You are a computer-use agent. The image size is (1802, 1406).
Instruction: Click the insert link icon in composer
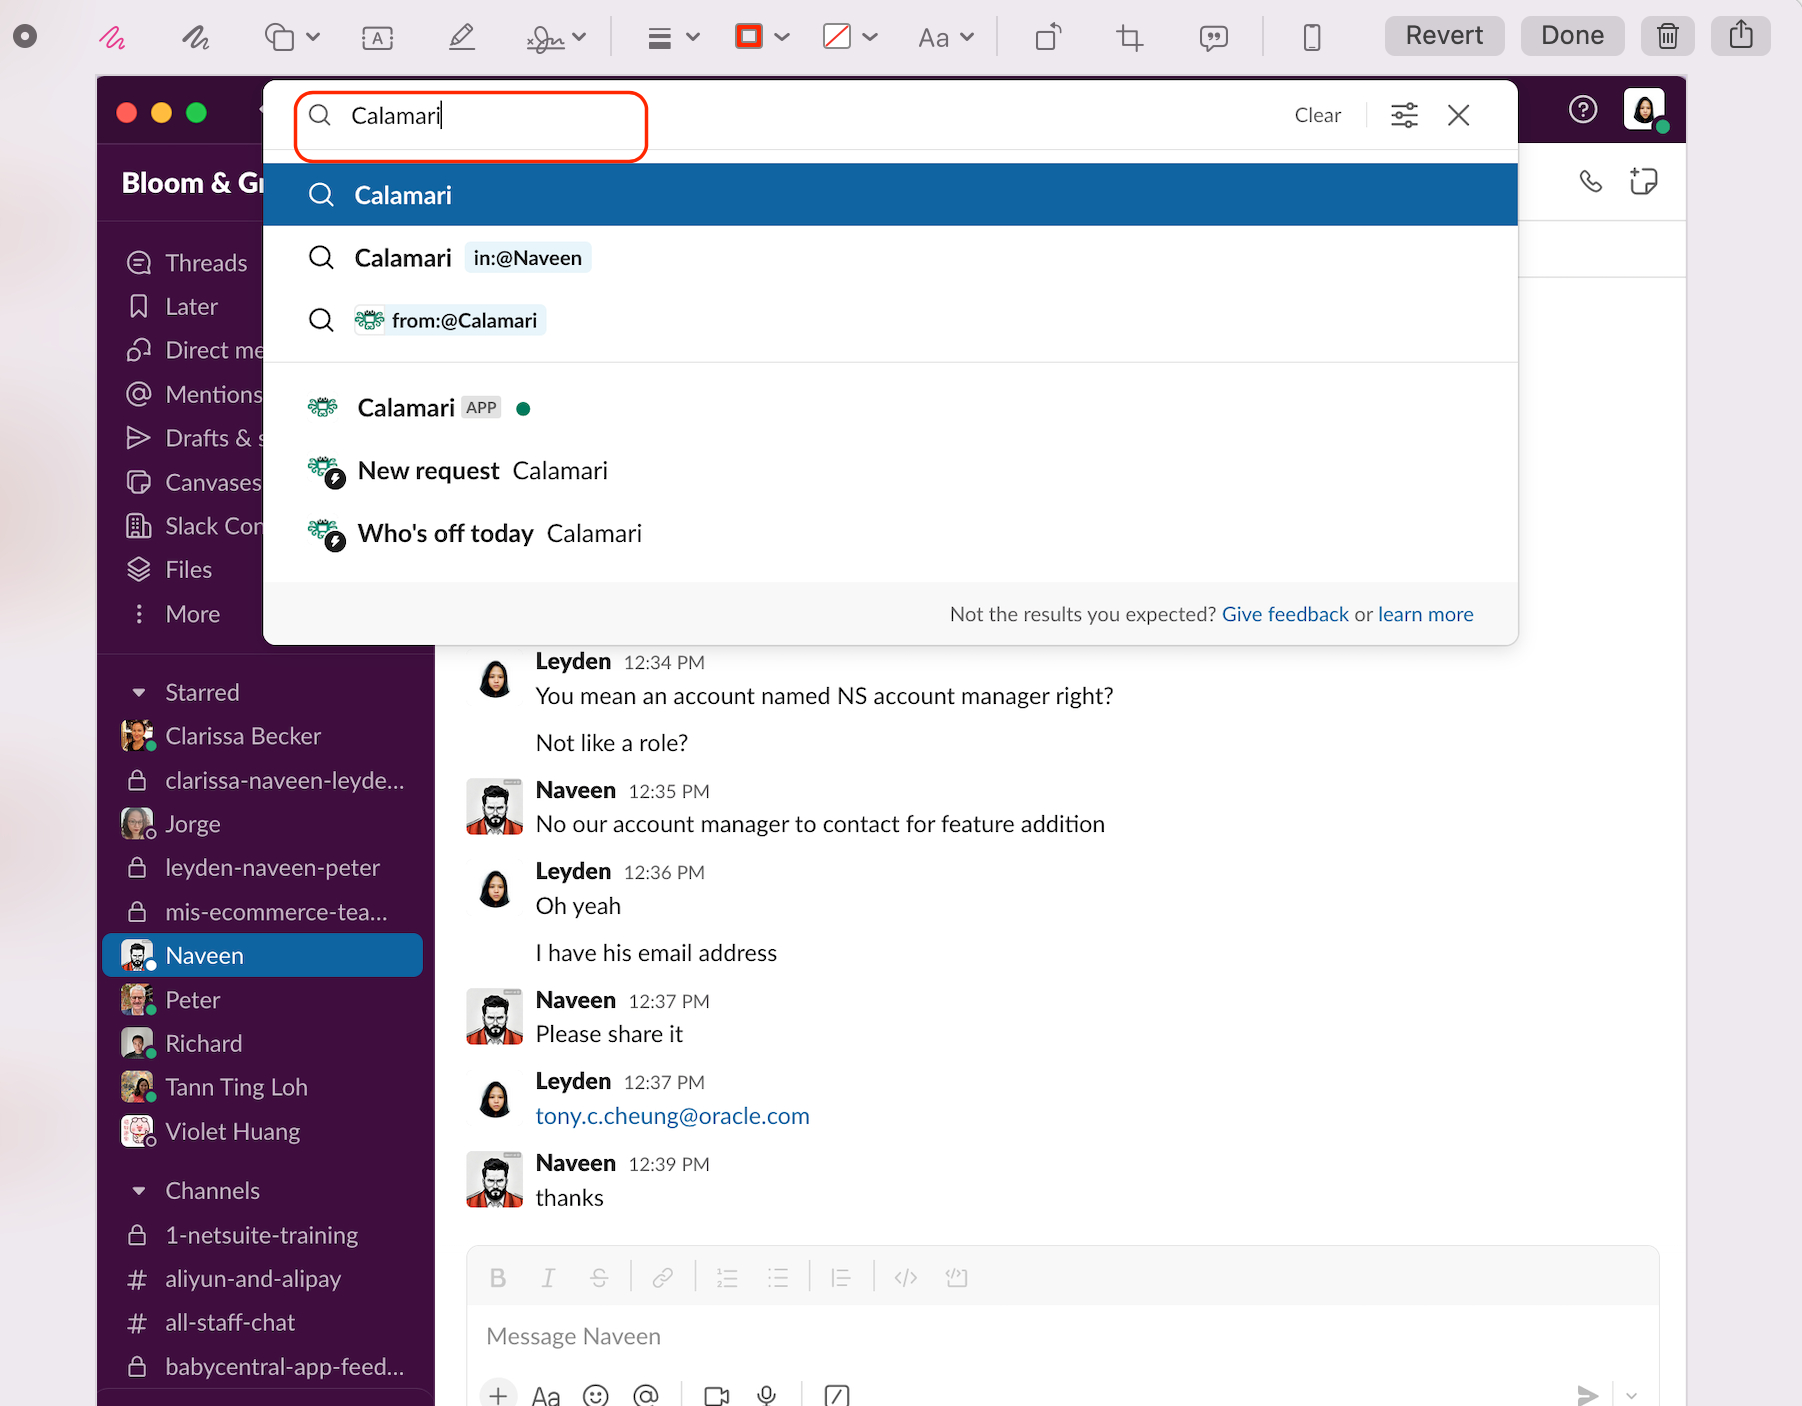[x=662, y=1277]
